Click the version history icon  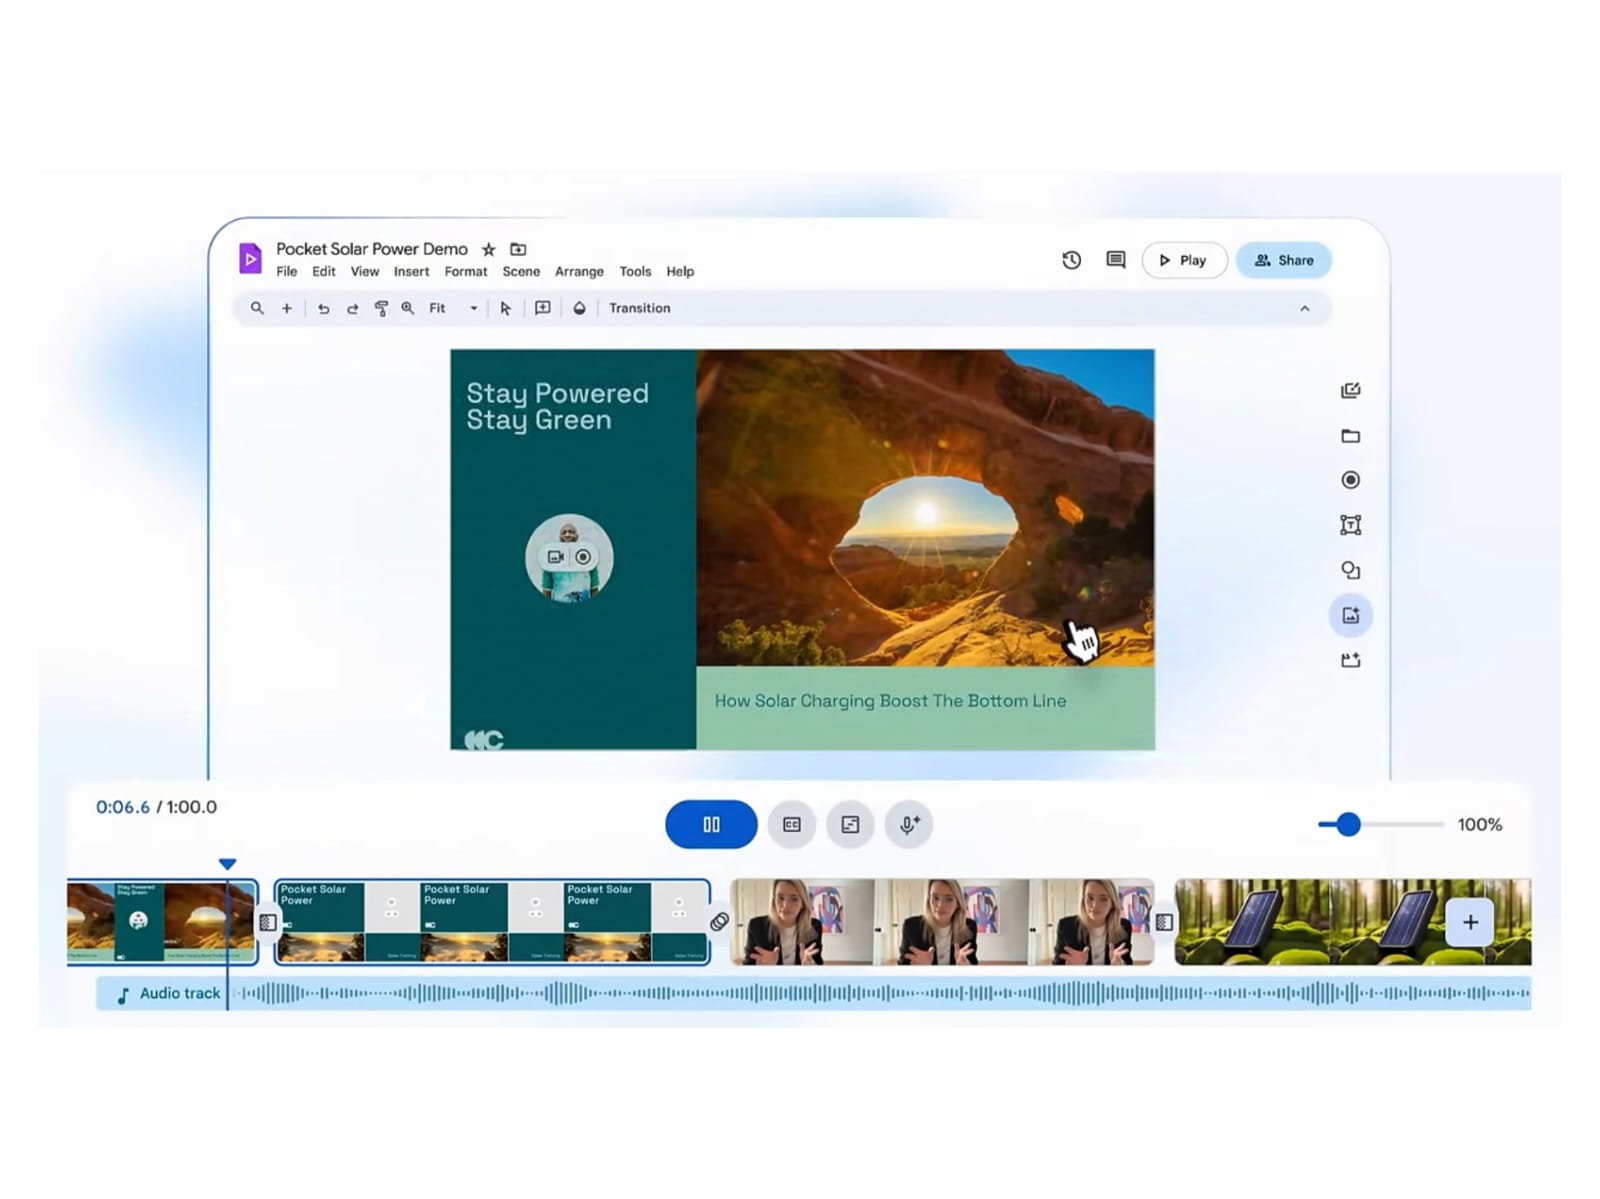[x=1071, y=260]
